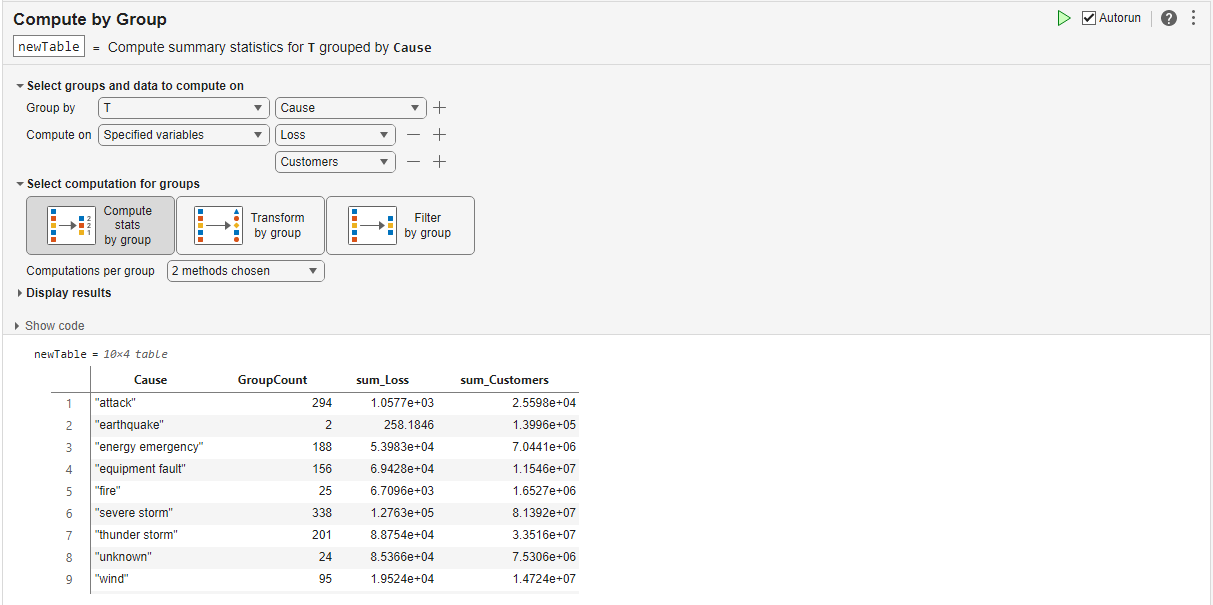Disable the Autorun checkbox
The image size is (1213, 605).
[1087, 17]
